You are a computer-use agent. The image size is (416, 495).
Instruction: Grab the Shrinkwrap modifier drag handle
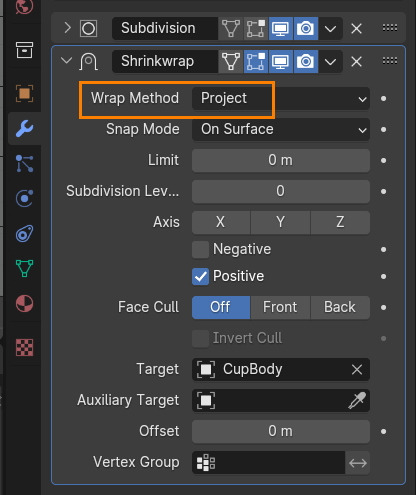tap(389, 60)
